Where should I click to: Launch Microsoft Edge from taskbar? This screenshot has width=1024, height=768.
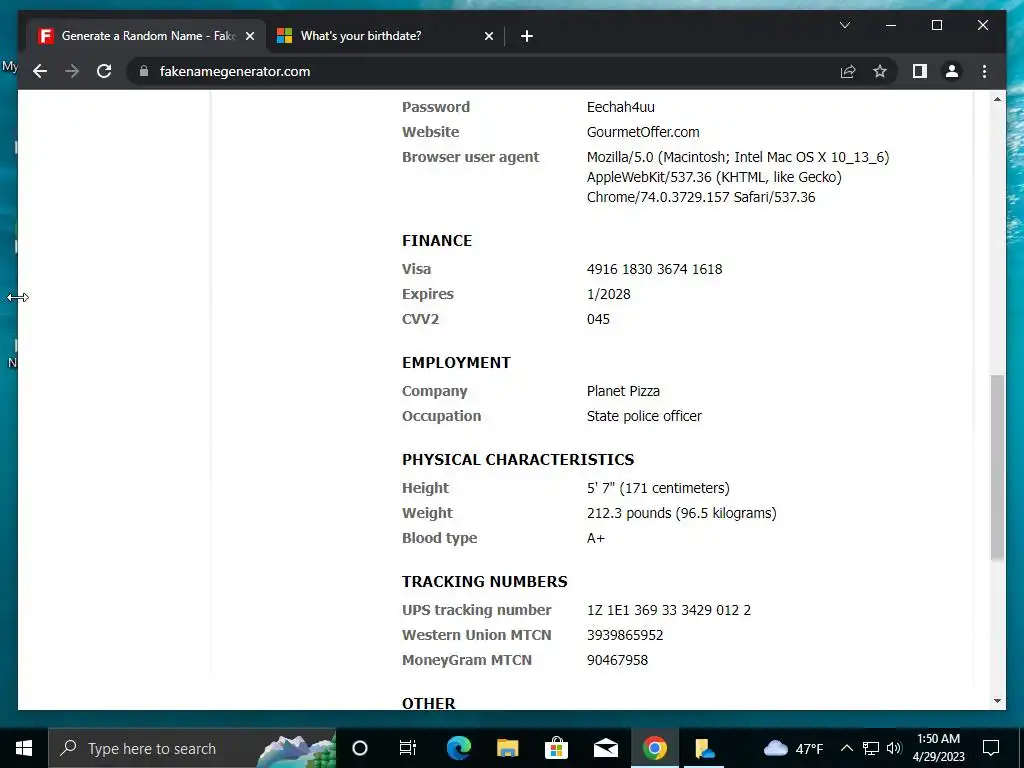click(459, 748)
